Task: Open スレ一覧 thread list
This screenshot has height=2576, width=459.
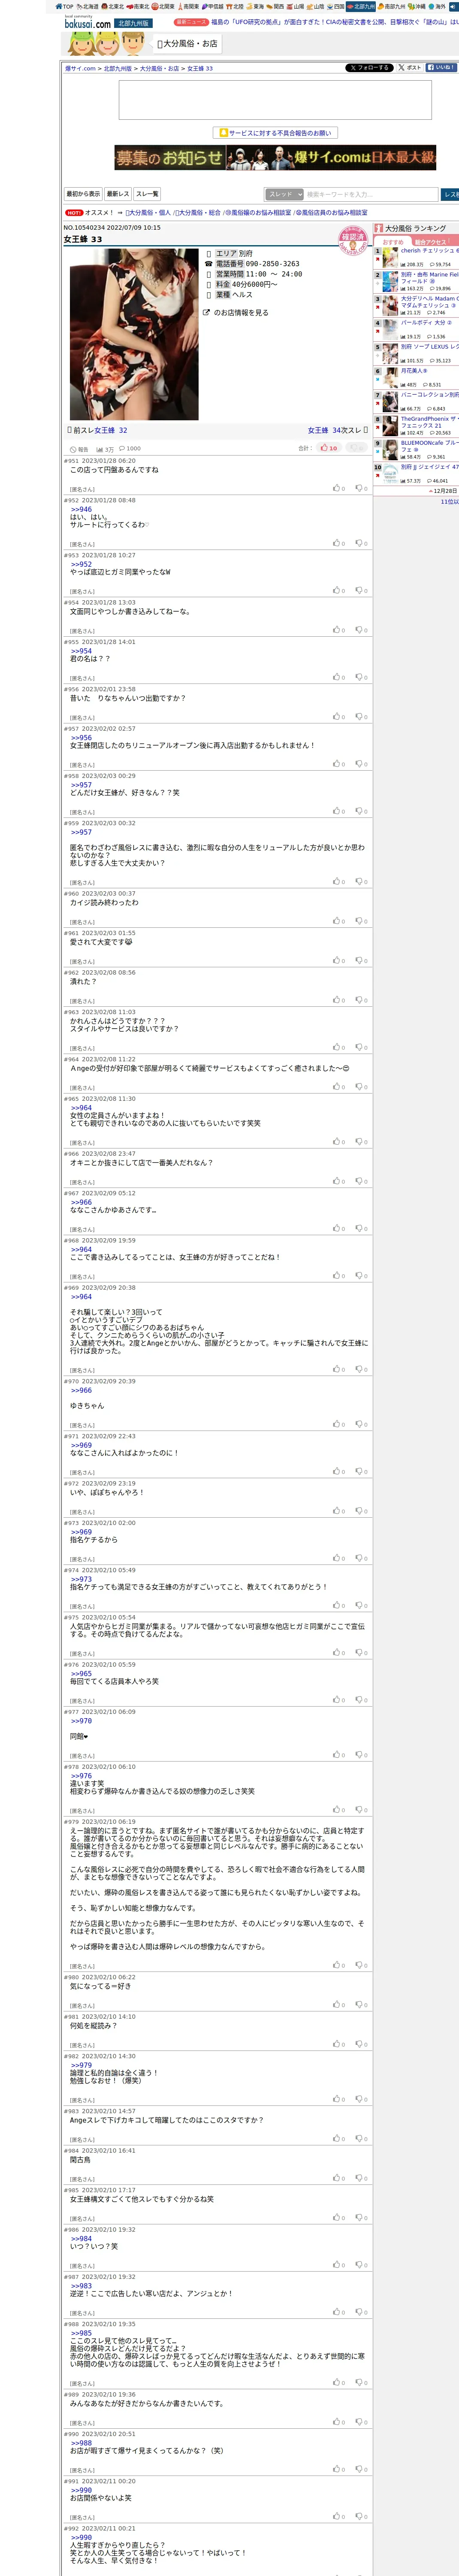Action: click(147, 194)
